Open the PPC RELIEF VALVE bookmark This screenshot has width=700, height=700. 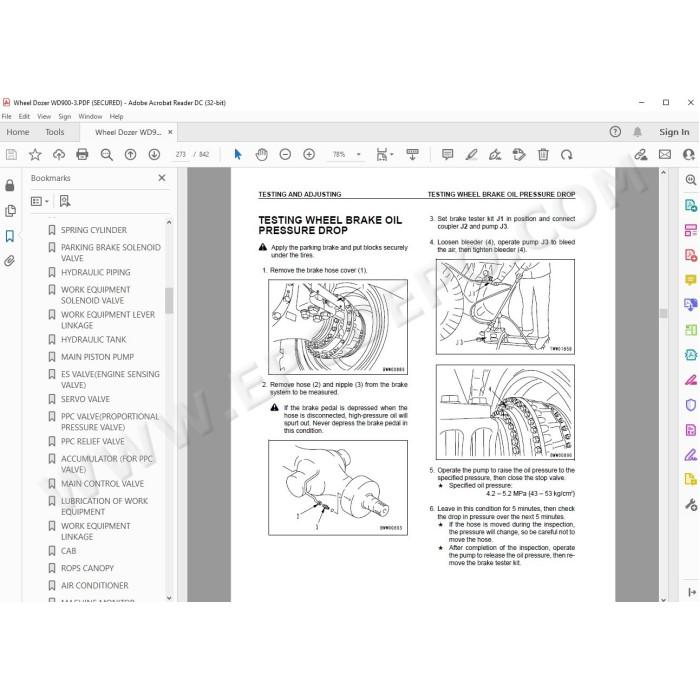click(x=92, y=442)
